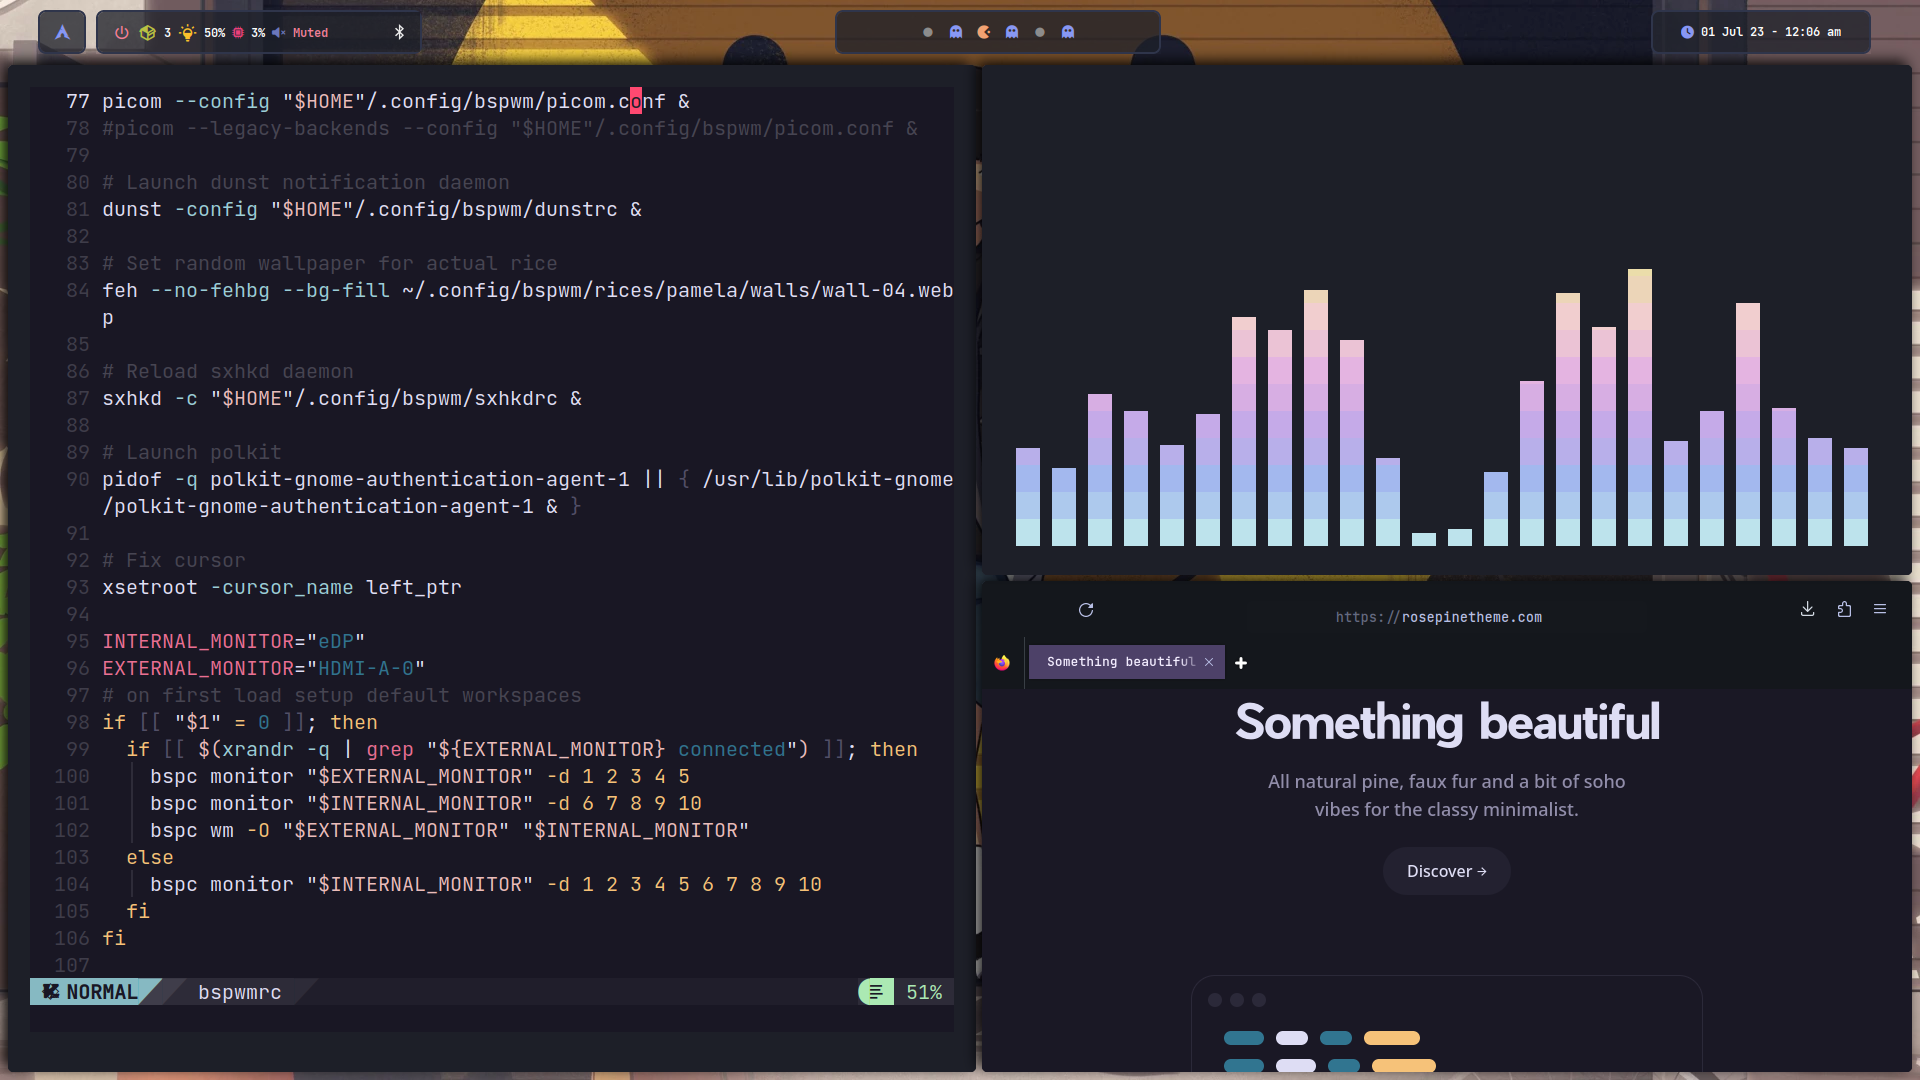This screenshot has width=1920, height=1080.
Task: Click the INTERNAL_MONITOR="eDP" line
Action: point(233,641)
